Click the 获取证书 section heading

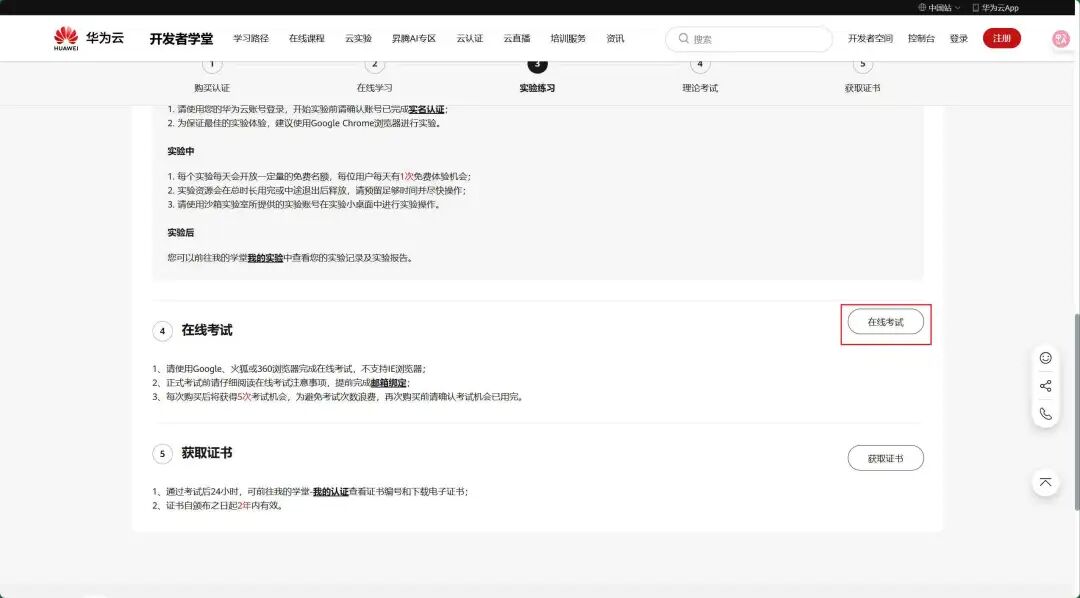(207, 453)
